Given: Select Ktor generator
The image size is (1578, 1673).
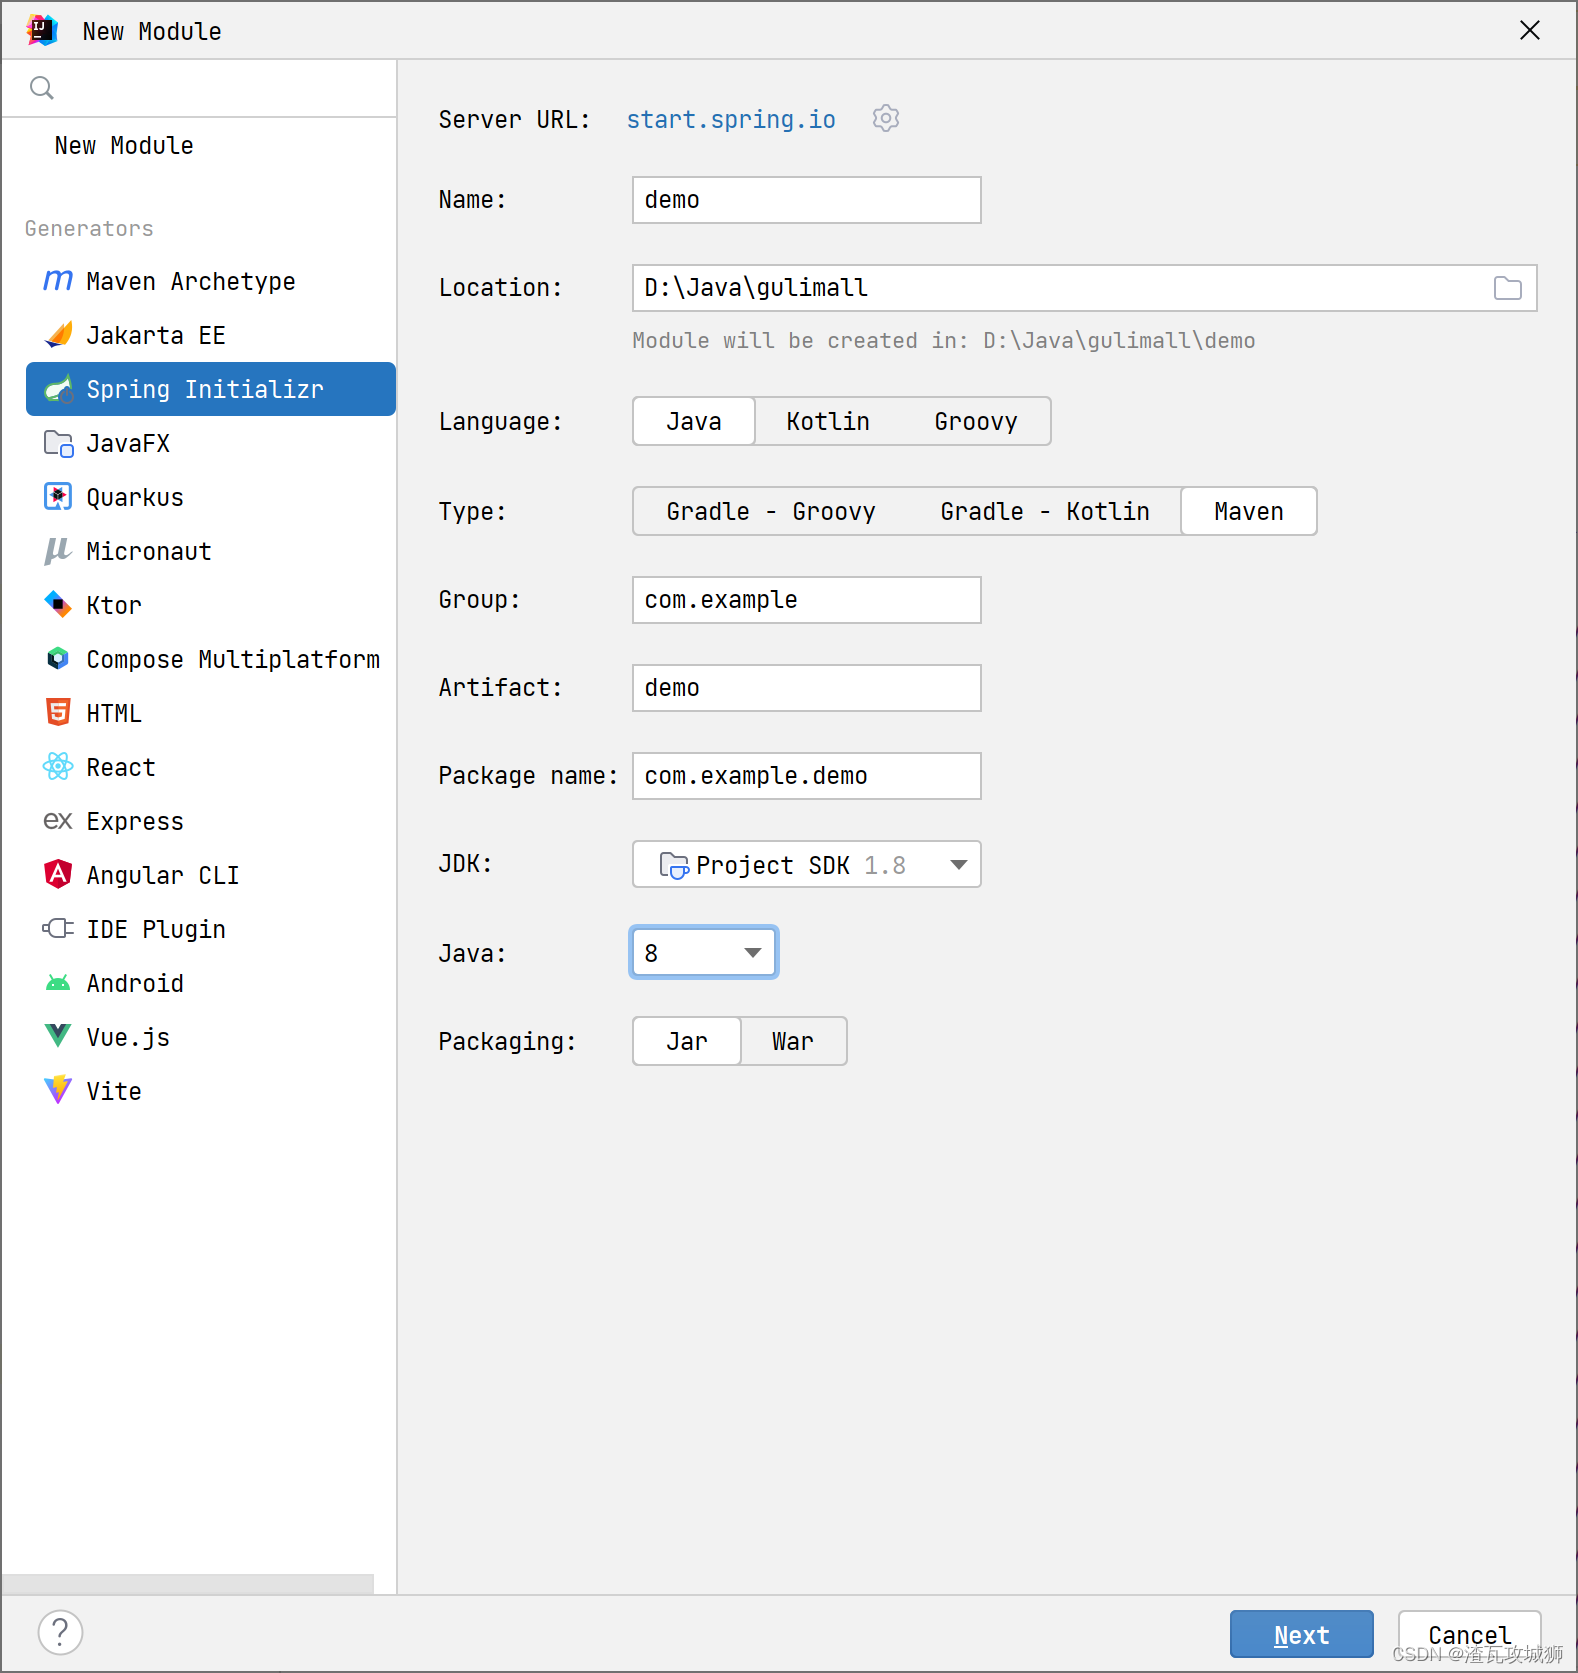Looking at the screenshot, I should [211, 605].
